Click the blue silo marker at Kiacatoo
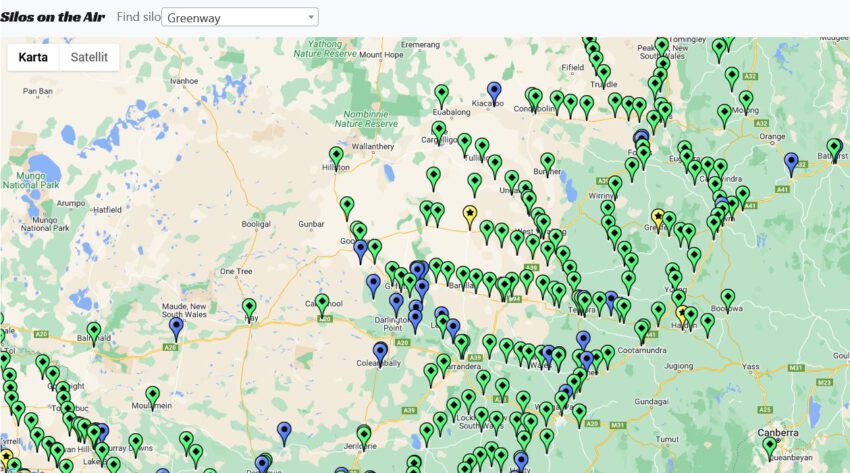The image size is (850, 473). coord(494,91)
